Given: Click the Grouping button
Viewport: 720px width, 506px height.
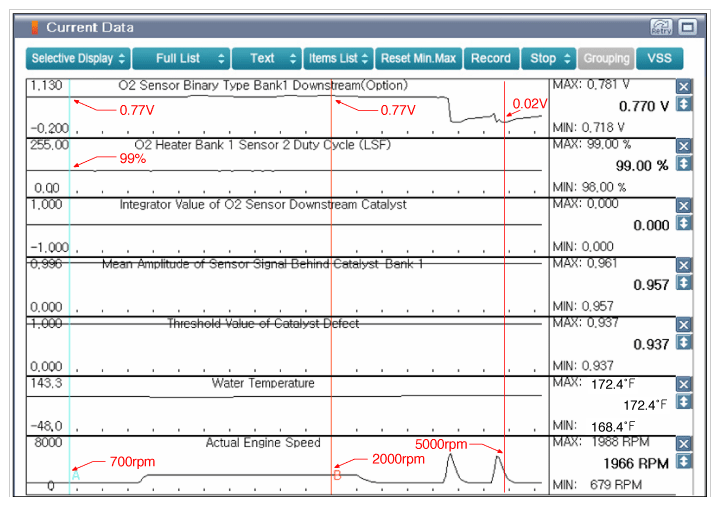Looking at the screenshot, I should [605, 59].
